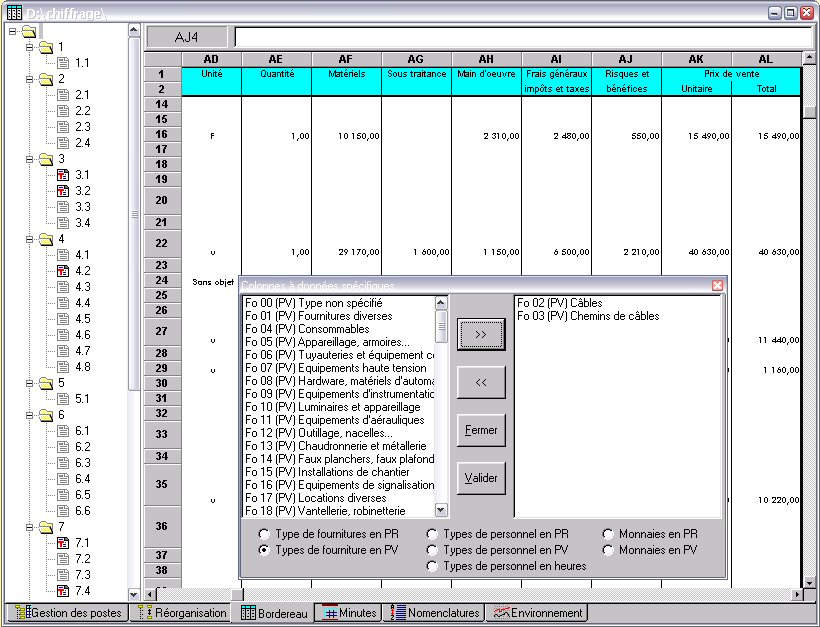Click the red document icon for item 7.4

pos(62,591)
